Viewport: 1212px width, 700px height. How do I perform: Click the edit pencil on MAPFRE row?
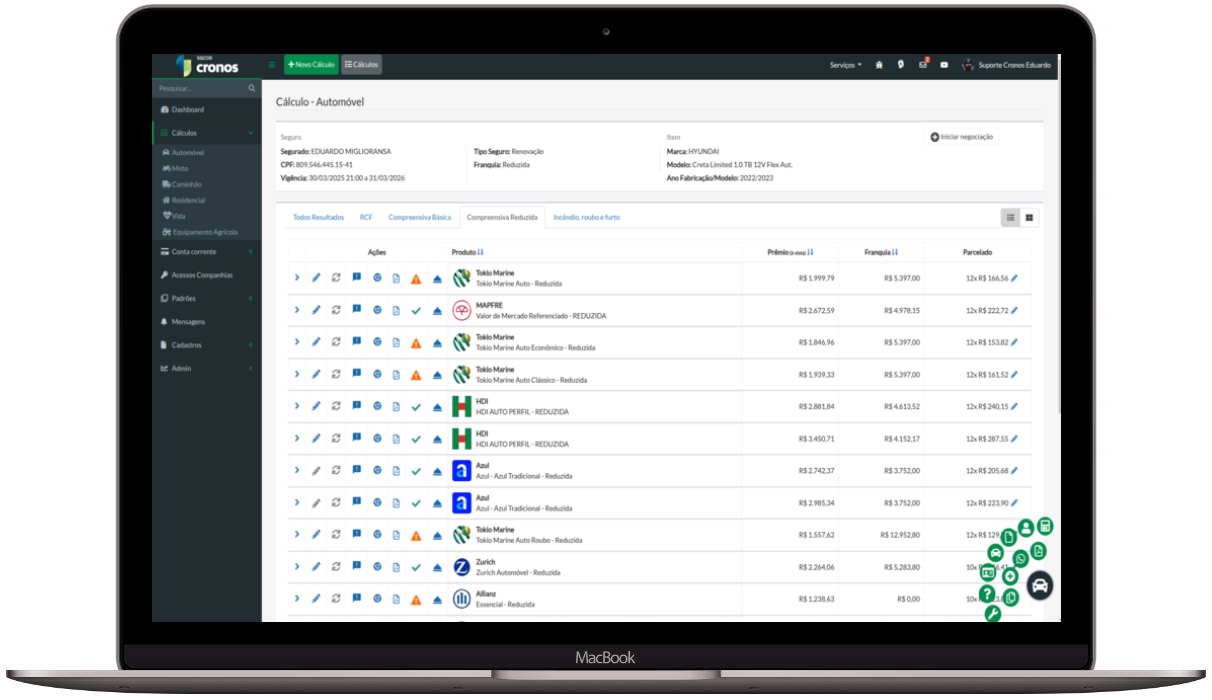[x=316, y=310]
